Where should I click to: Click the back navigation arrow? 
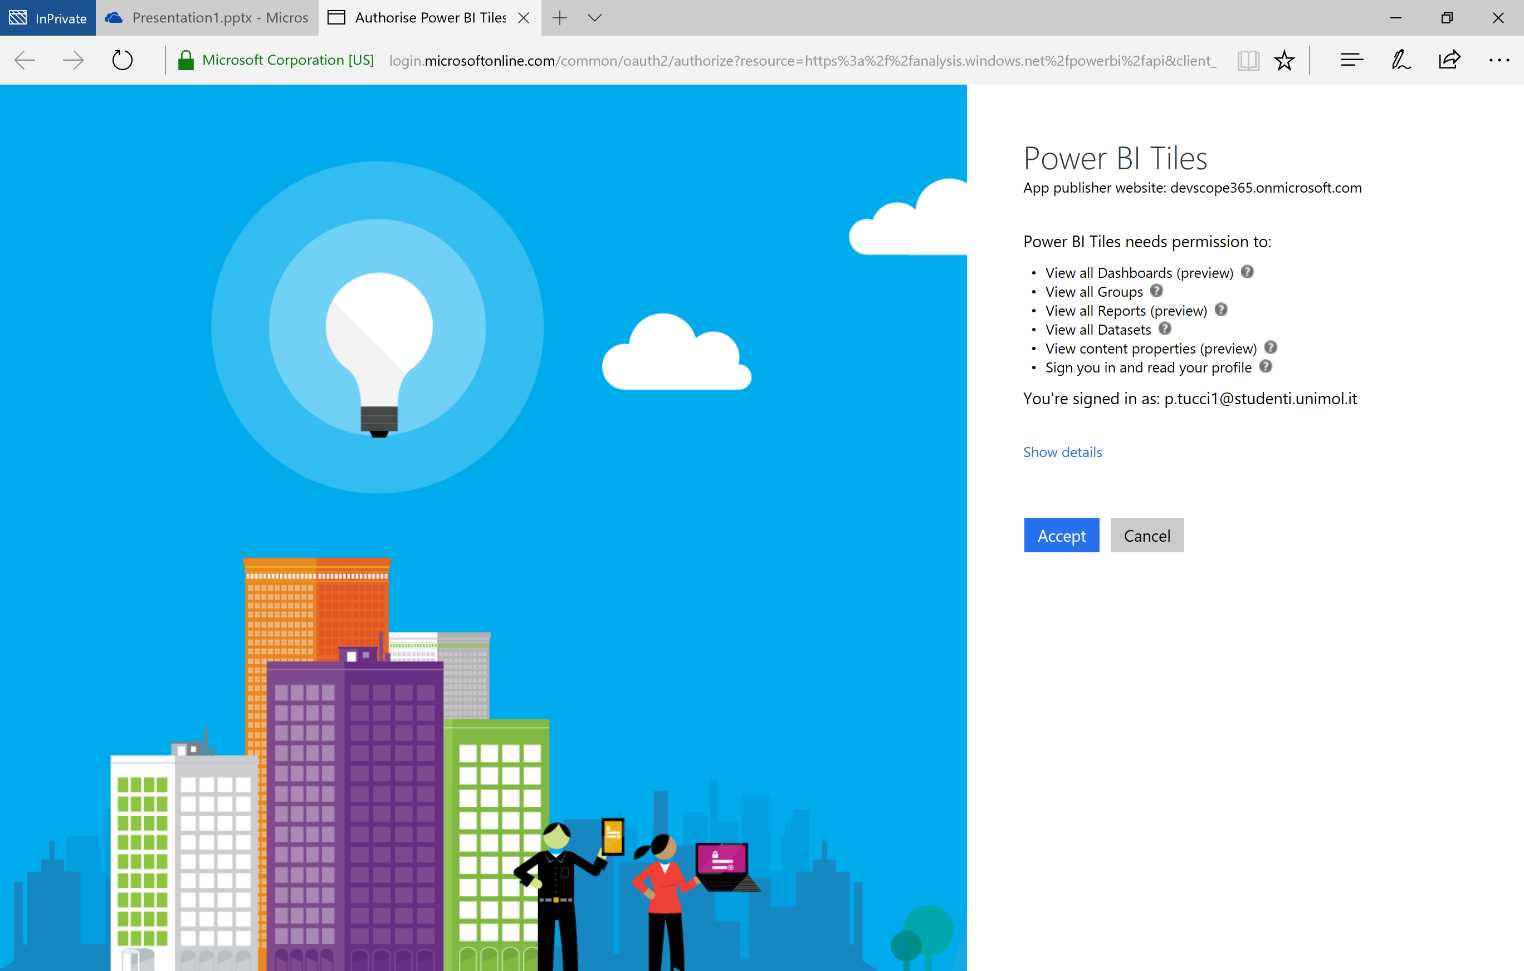(x=24, y=60)
